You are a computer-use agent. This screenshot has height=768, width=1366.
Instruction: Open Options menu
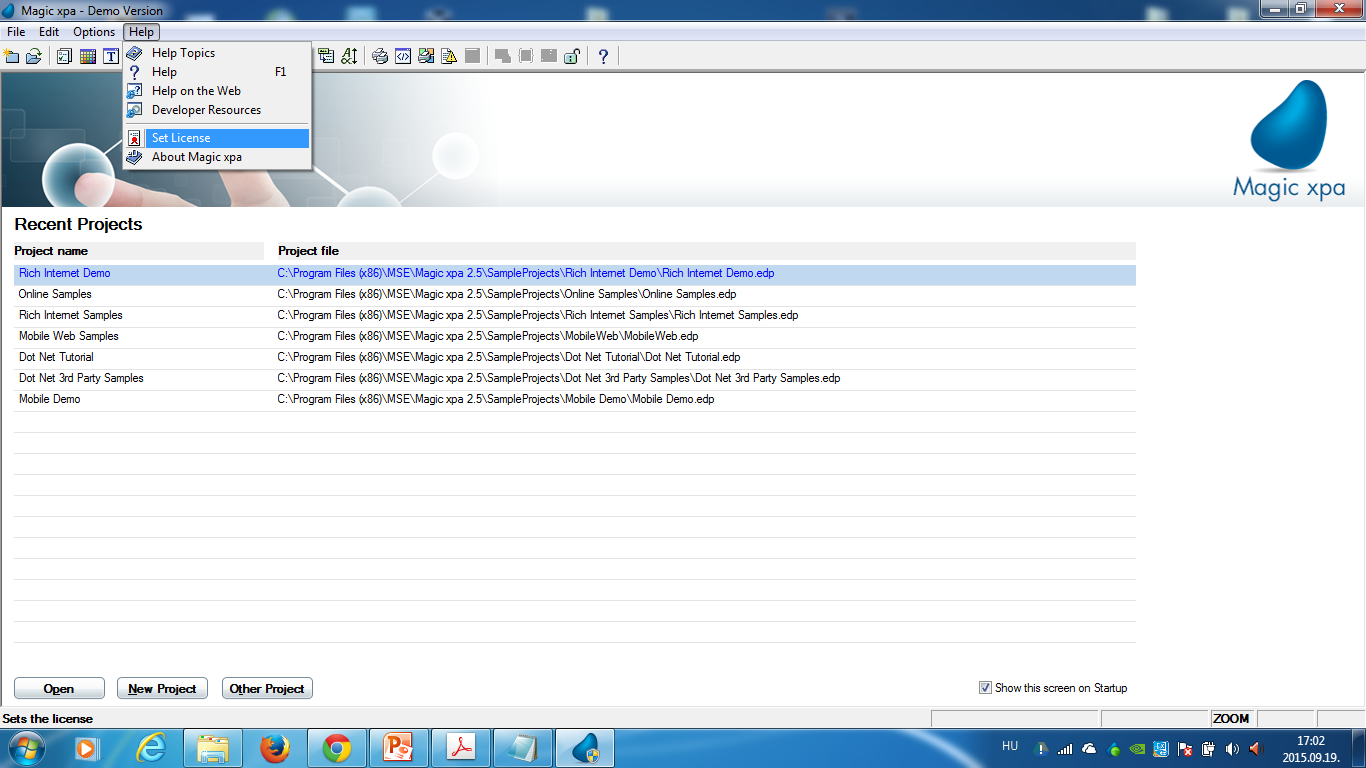tap(94, 32)
